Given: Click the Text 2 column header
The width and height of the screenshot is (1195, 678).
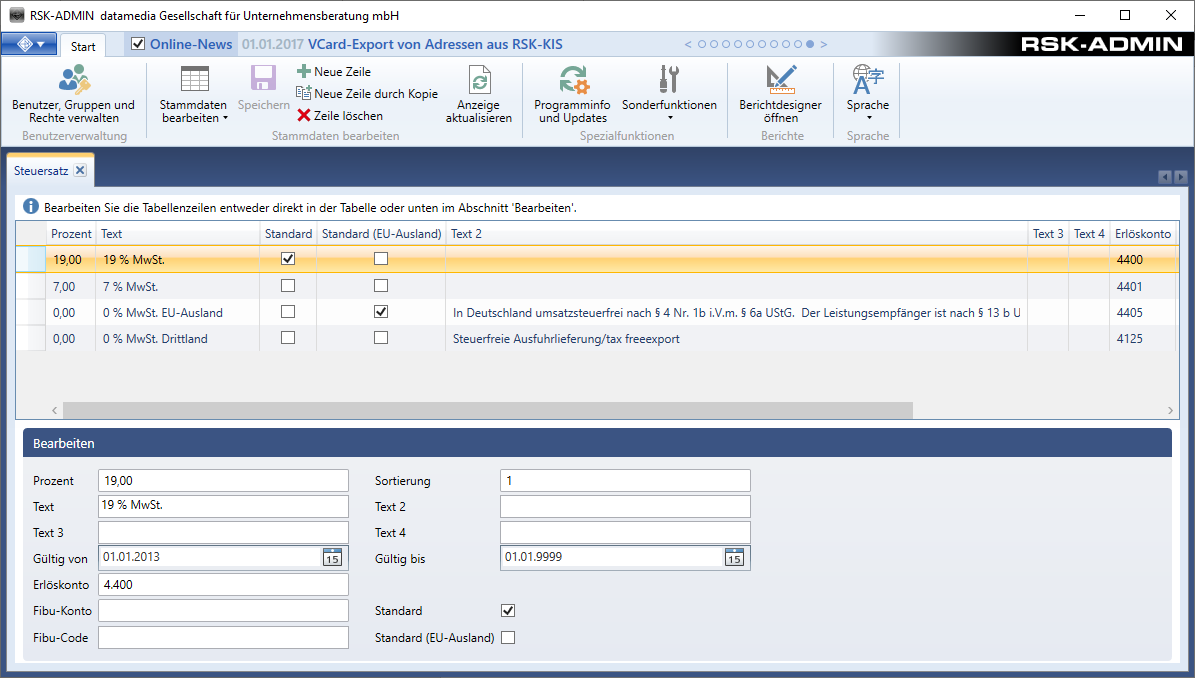Looking at the screenshot, I should coord(736,234).
